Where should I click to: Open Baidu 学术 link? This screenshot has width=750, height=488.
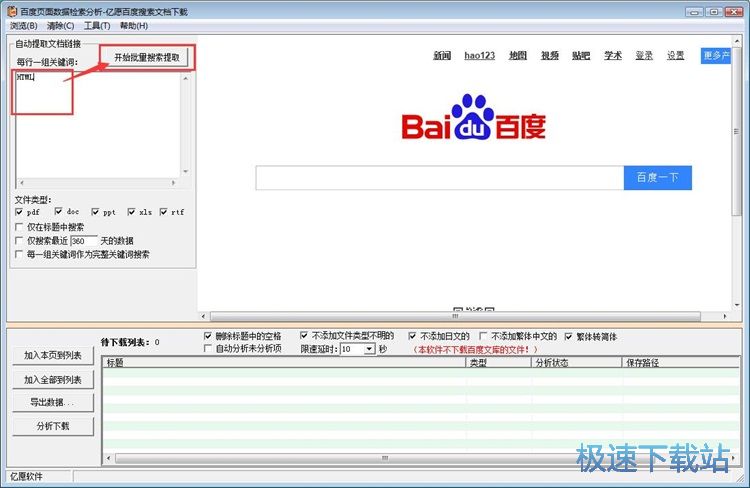point(613,55)
